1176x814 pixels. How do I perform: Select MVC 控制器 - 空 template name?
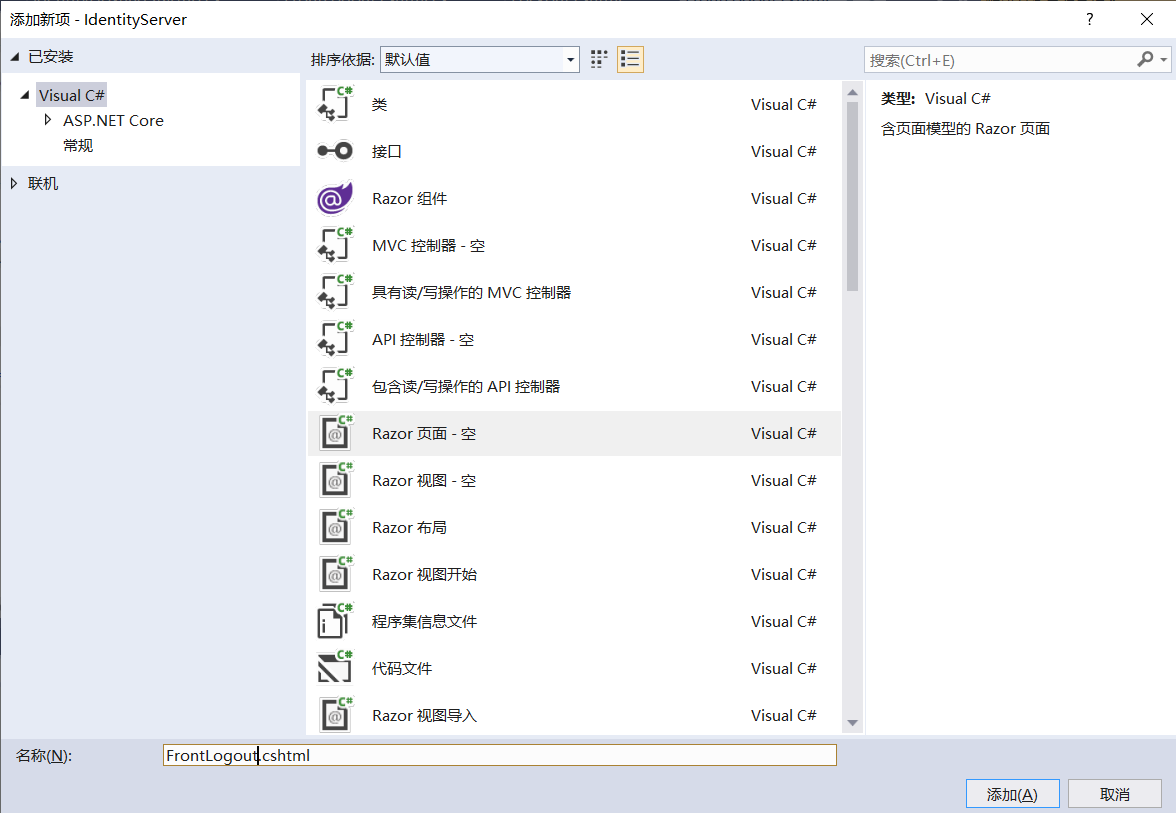point(428,245)
